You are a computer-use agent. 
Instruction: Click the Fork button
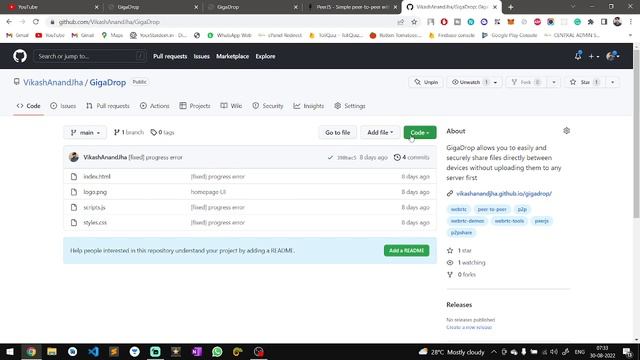click(x=526, y=82)
